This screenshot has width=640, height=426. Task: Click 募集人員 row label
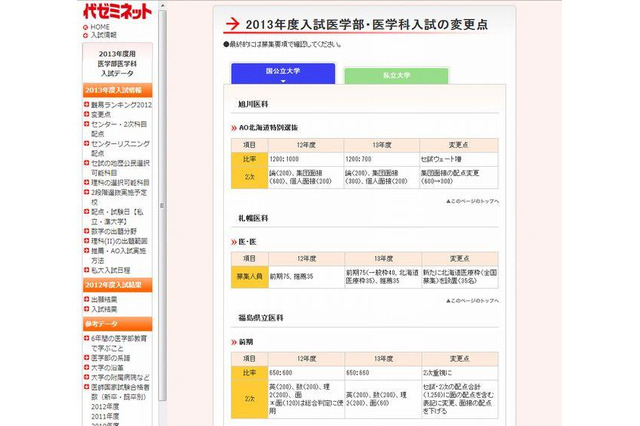tap(249, 276)
